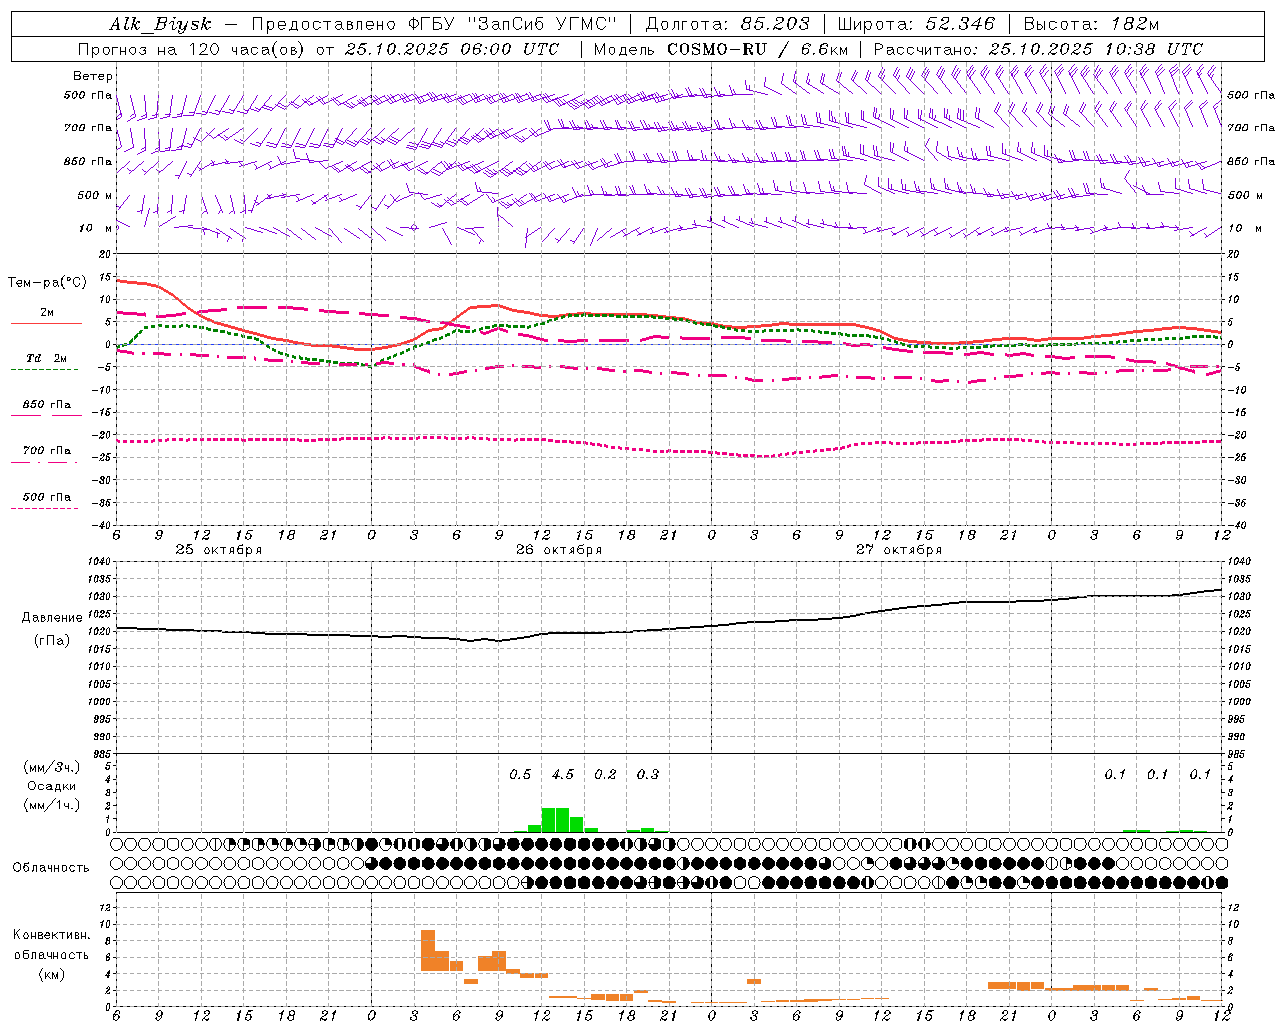
Task: Click the 850 гПа entry in temperature legend
Action: click(47, 405)
